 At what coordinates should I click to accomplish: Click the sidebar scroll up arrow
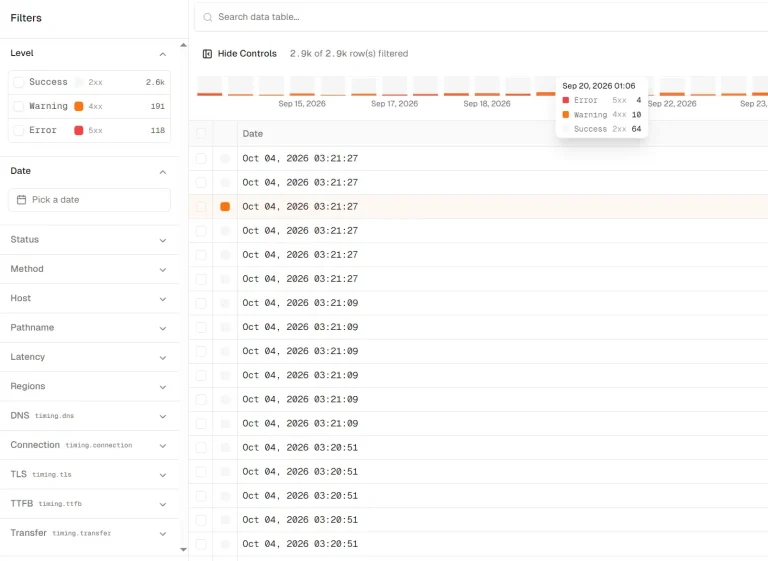[x=183, y=45]
